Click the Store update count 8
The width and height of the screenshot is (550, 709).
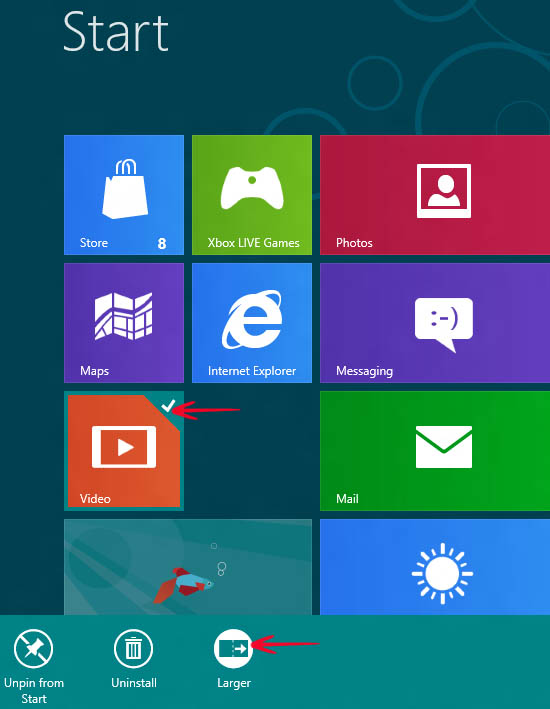(x=162, y=244)
